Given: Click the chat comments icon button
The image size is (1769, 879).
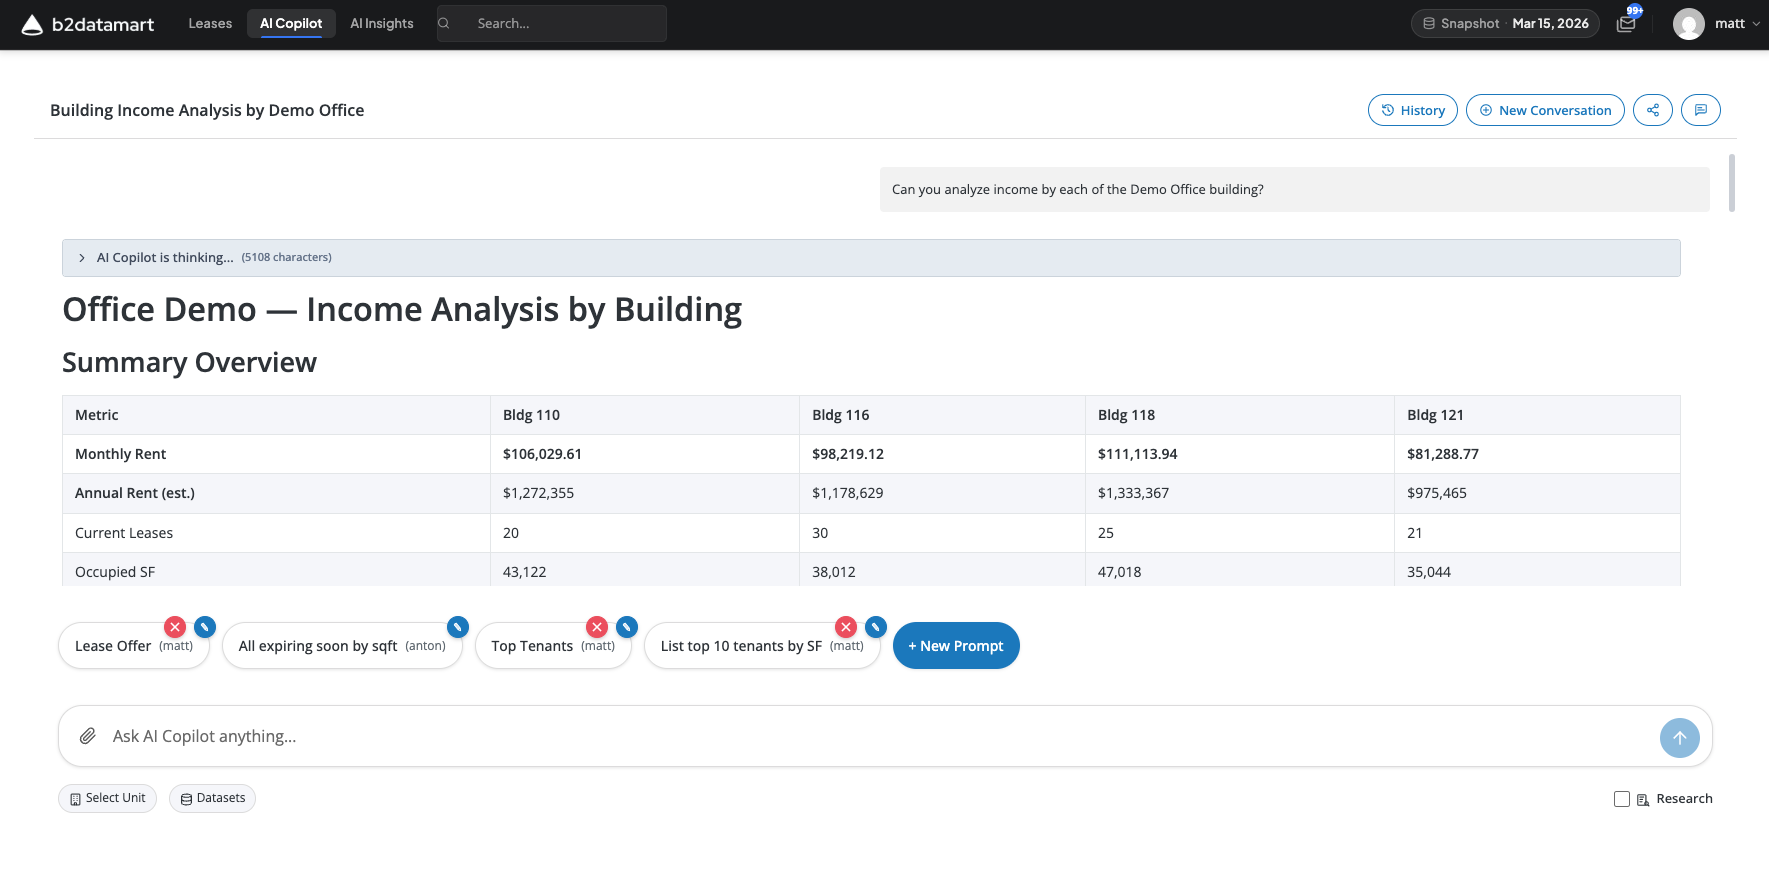Looking at the screenshot, I should [x=1701, y=110].
